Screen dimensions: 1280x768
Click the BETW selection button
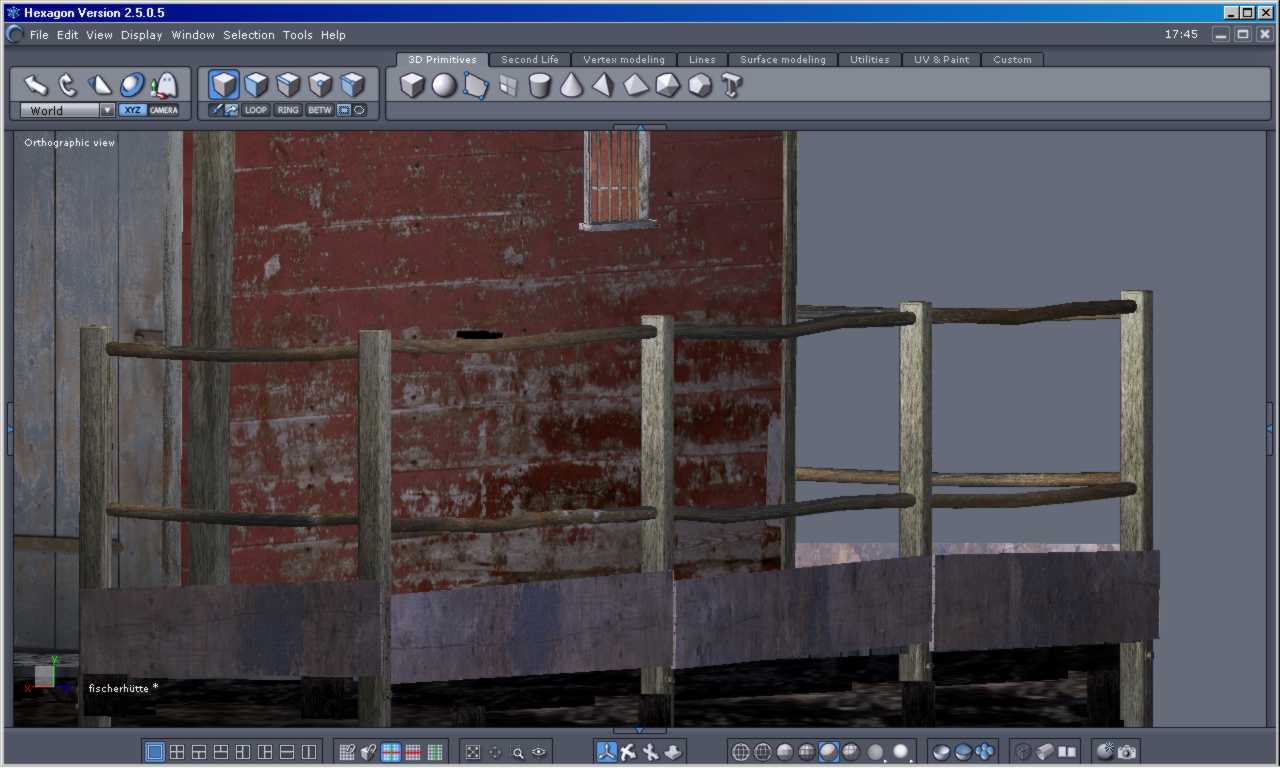coord(320,110)
